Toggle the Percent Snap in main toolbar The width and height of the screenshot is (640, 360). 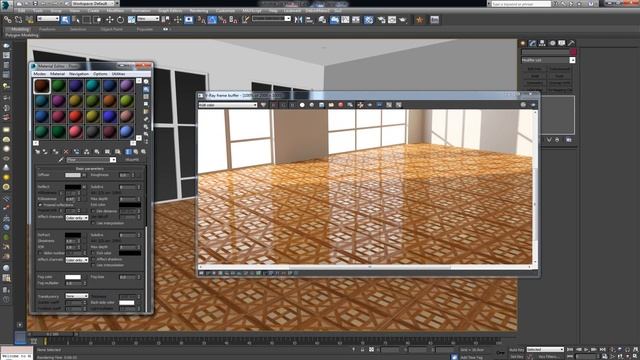(223, 19)
